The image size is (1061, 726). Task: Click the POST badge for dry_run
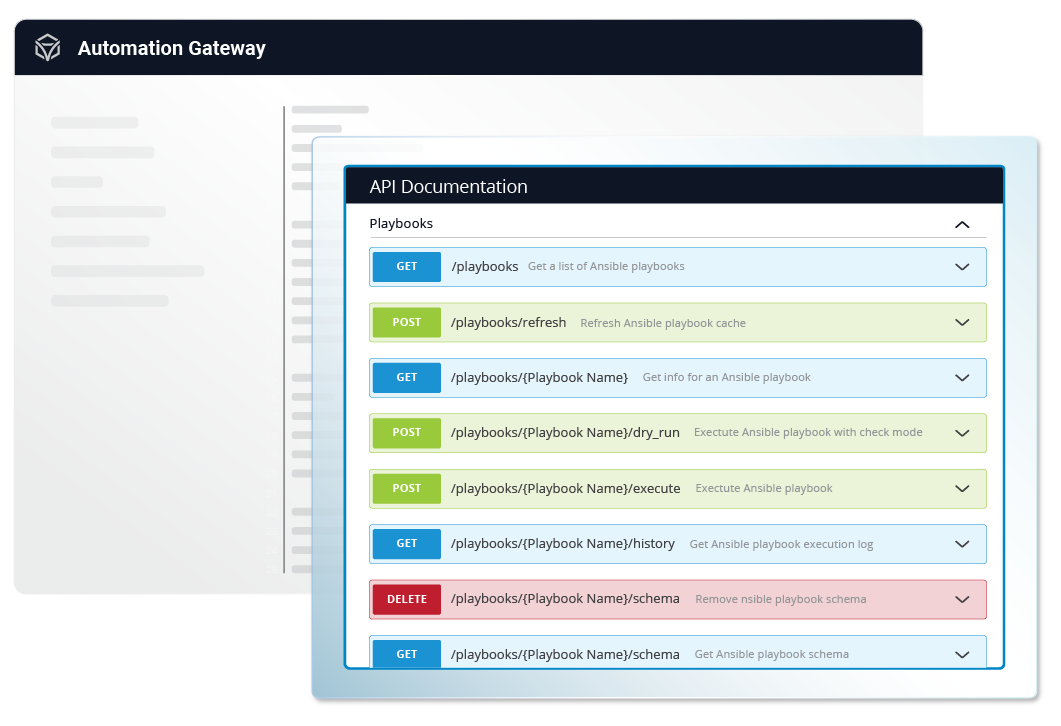click(x=406, y=433)
